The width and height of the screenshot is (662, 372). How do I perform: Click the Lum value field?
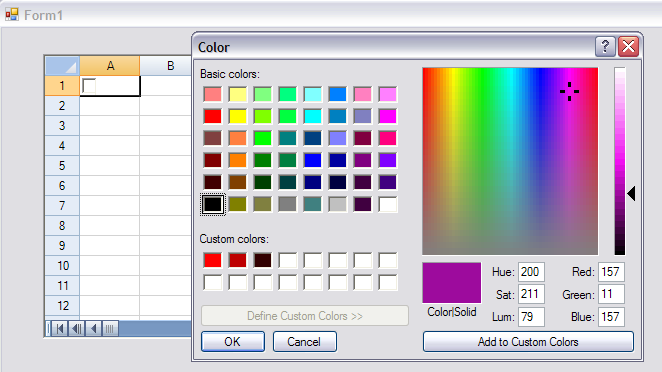point(531,317)
